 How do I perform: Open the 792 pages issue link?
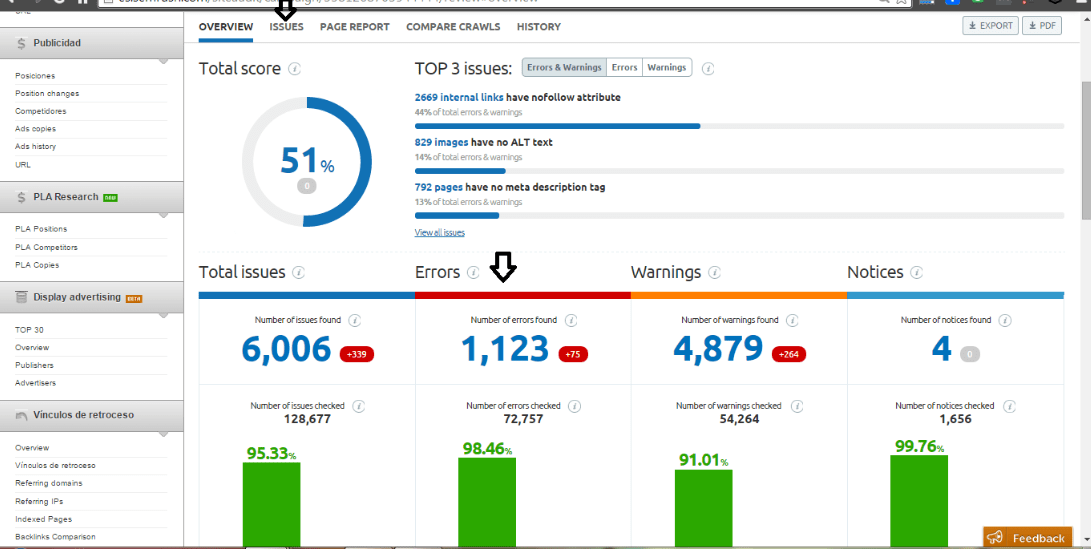coord(438,187)
